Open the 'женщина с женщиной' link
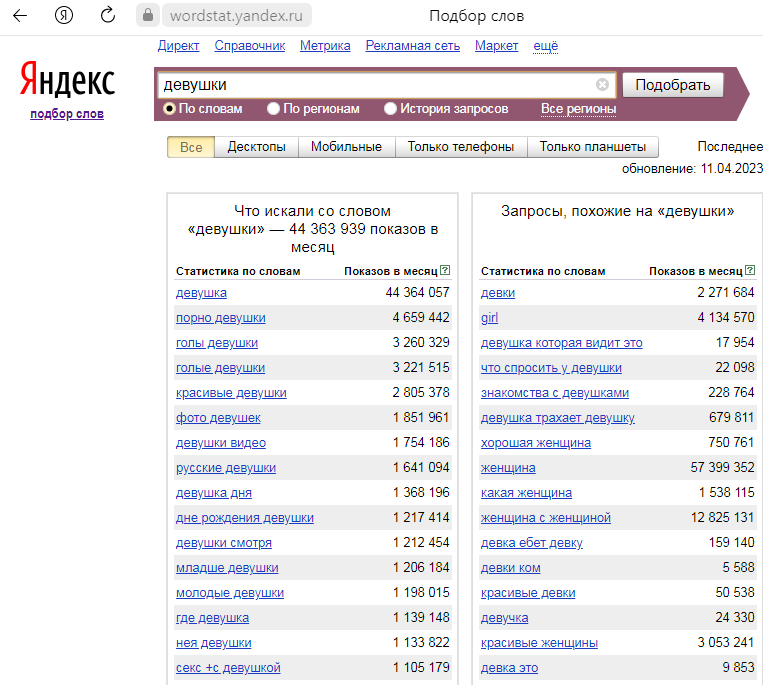The width and height of the screenshot is (763, 685). click(546, 518)
